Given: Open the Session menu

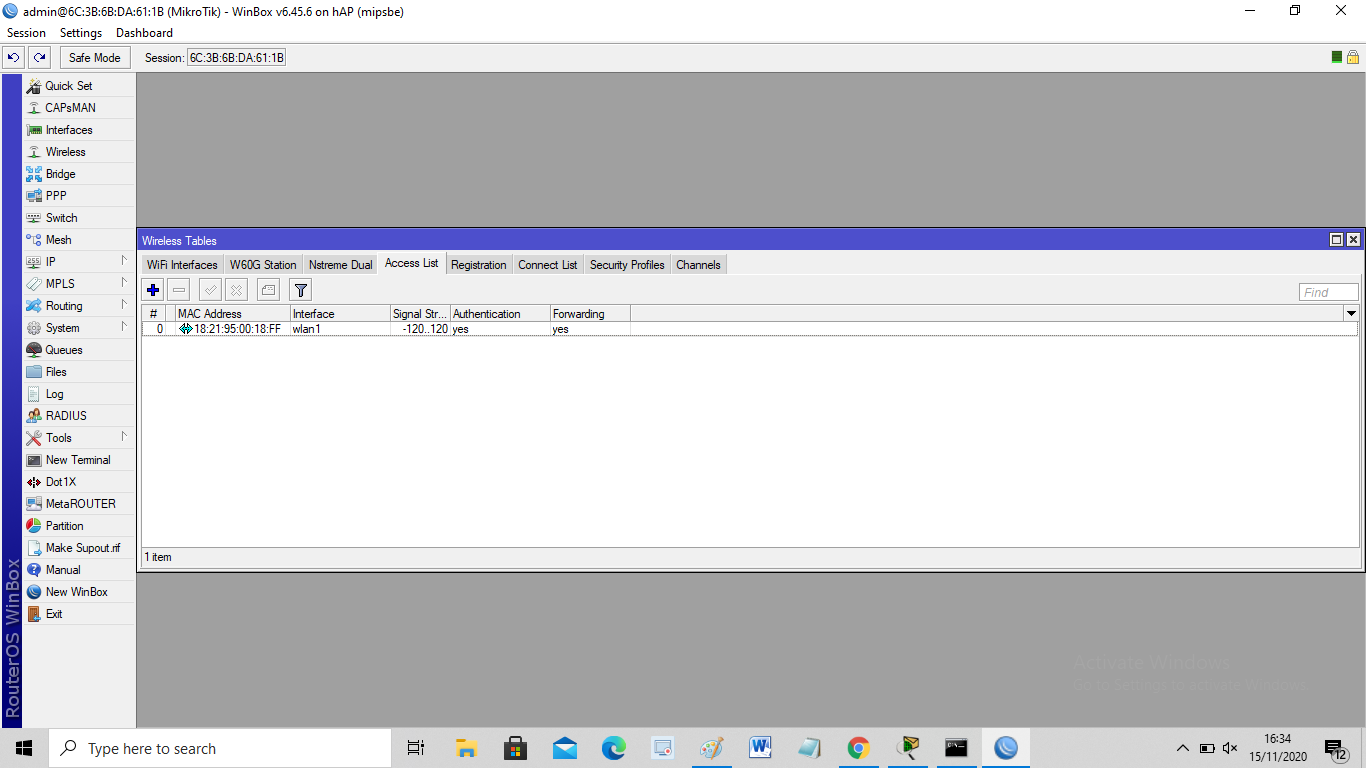Looking at the screenshot, I should [x=26, y=33].
